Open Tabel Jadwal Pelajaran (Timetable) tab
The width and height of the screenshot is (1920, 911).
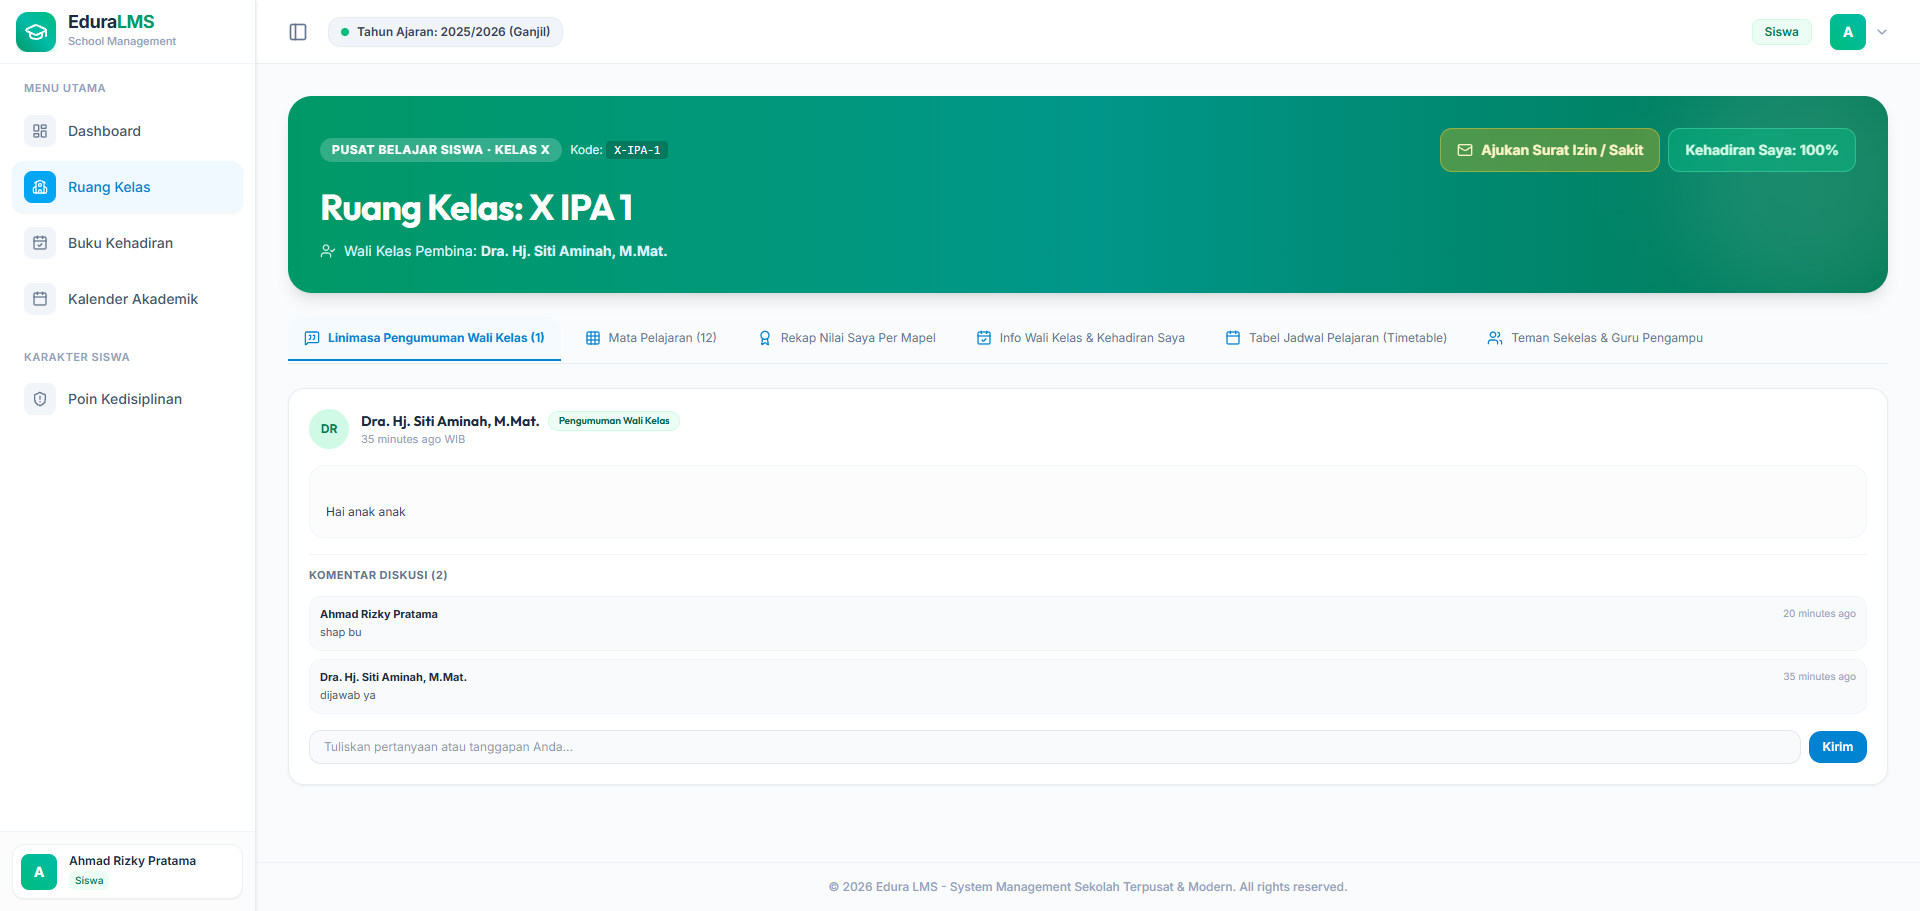click(1336, 338)
